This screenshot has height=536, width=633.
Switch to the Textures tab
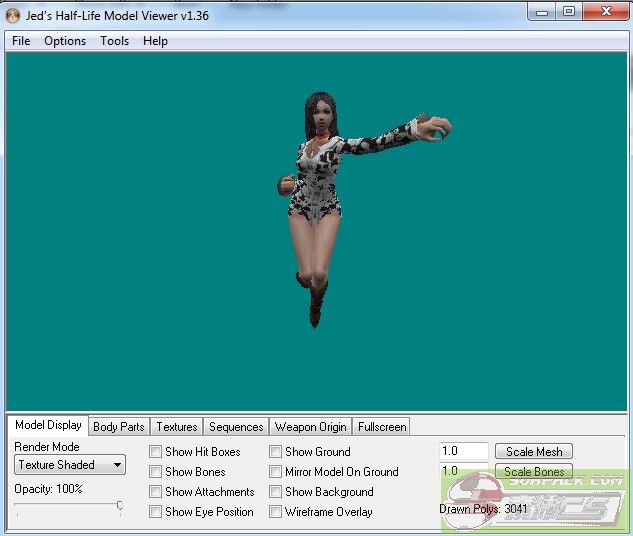[177, 427]
